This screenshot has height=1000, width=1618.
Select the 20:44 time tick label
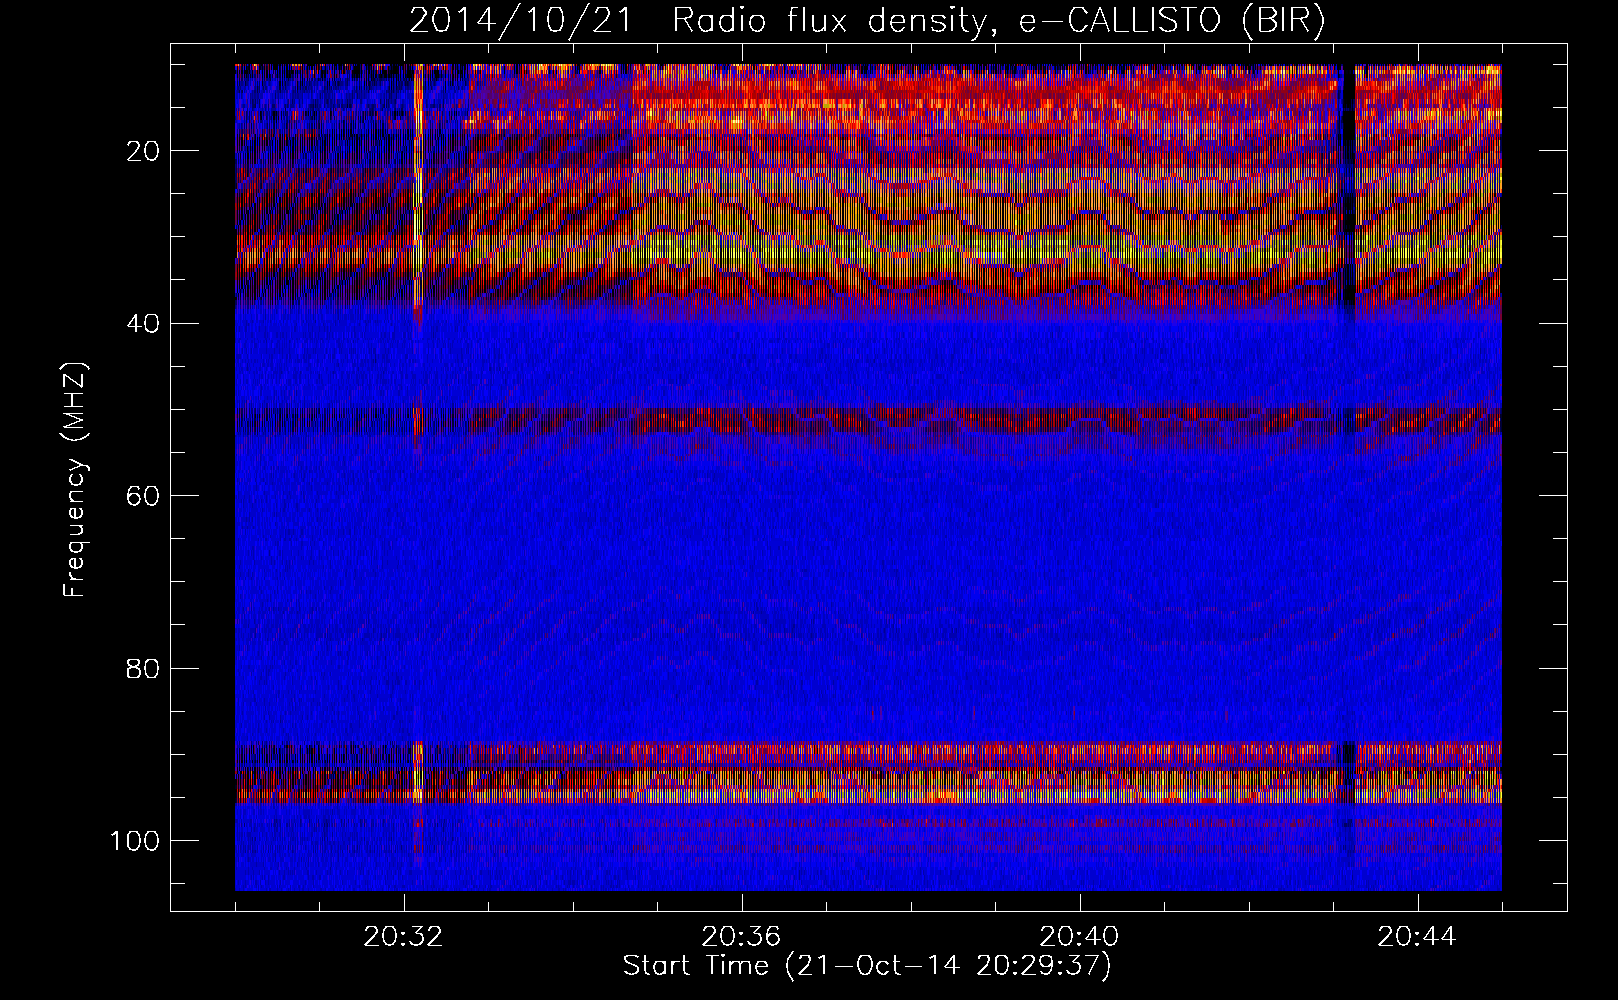(1417, 937)
